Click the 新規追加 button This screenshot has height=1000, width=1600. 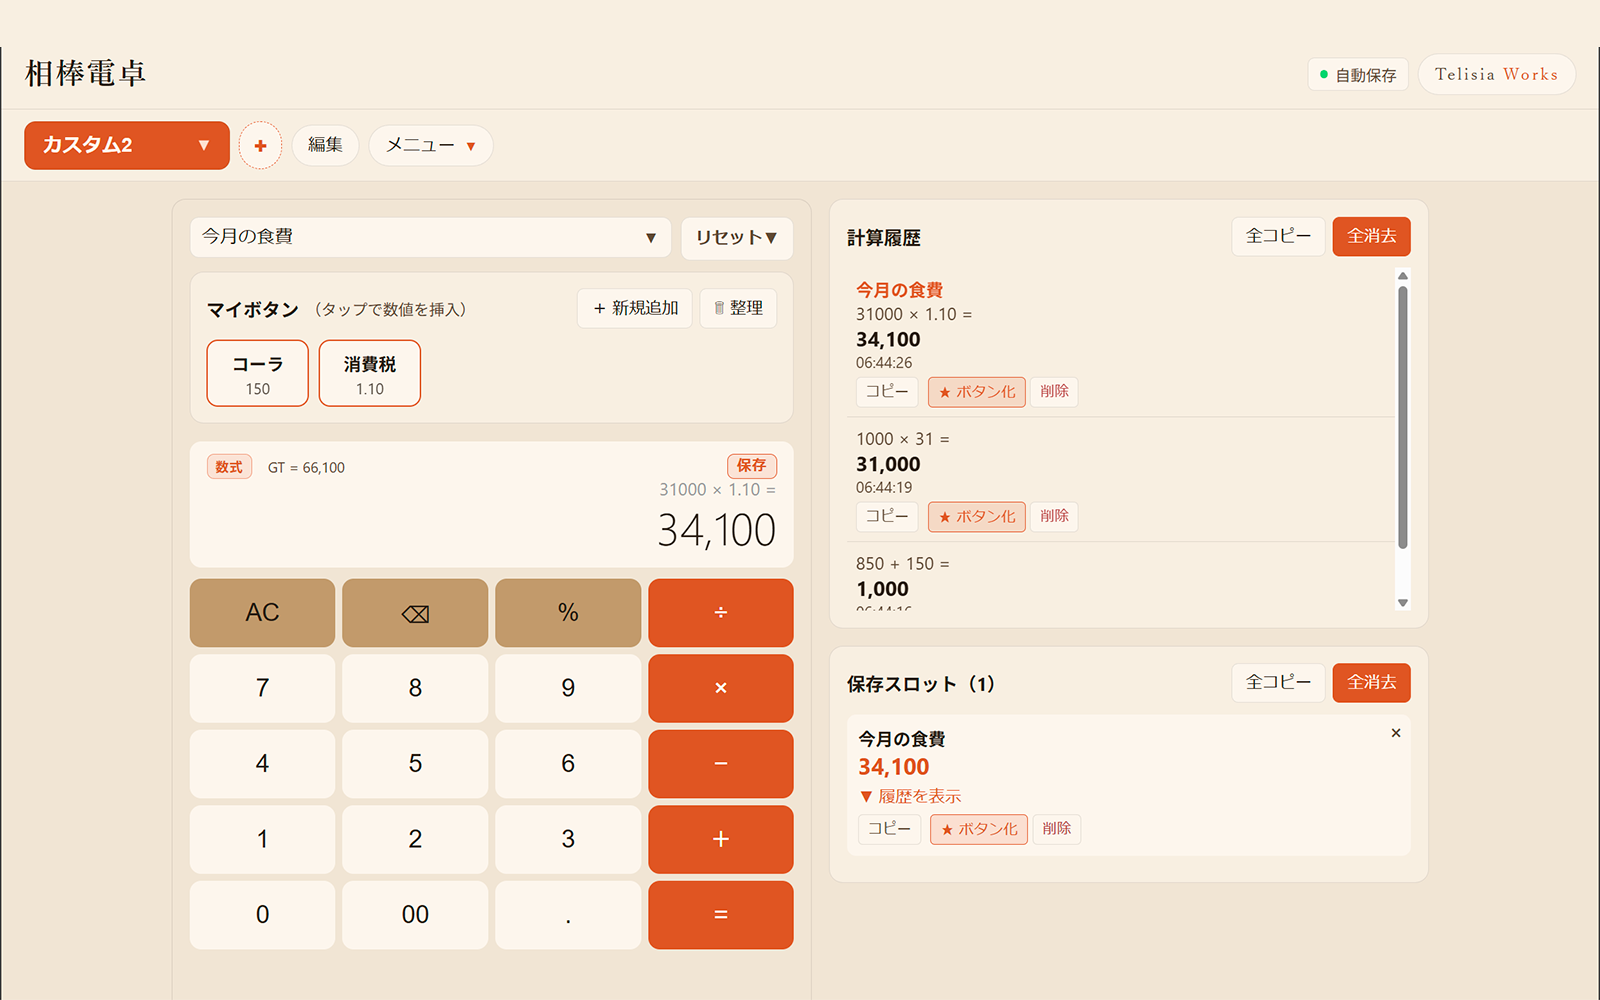coord(635,308)
